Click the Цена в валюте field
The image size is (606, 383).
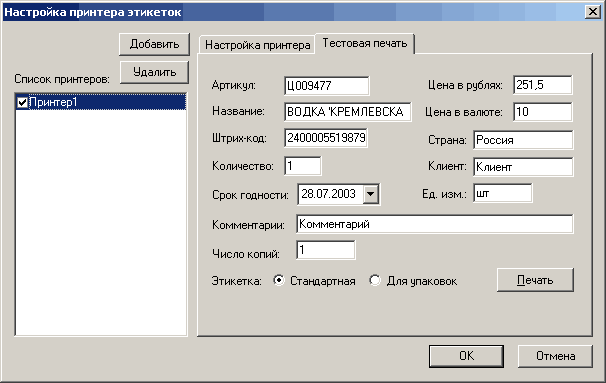point(543,112)
